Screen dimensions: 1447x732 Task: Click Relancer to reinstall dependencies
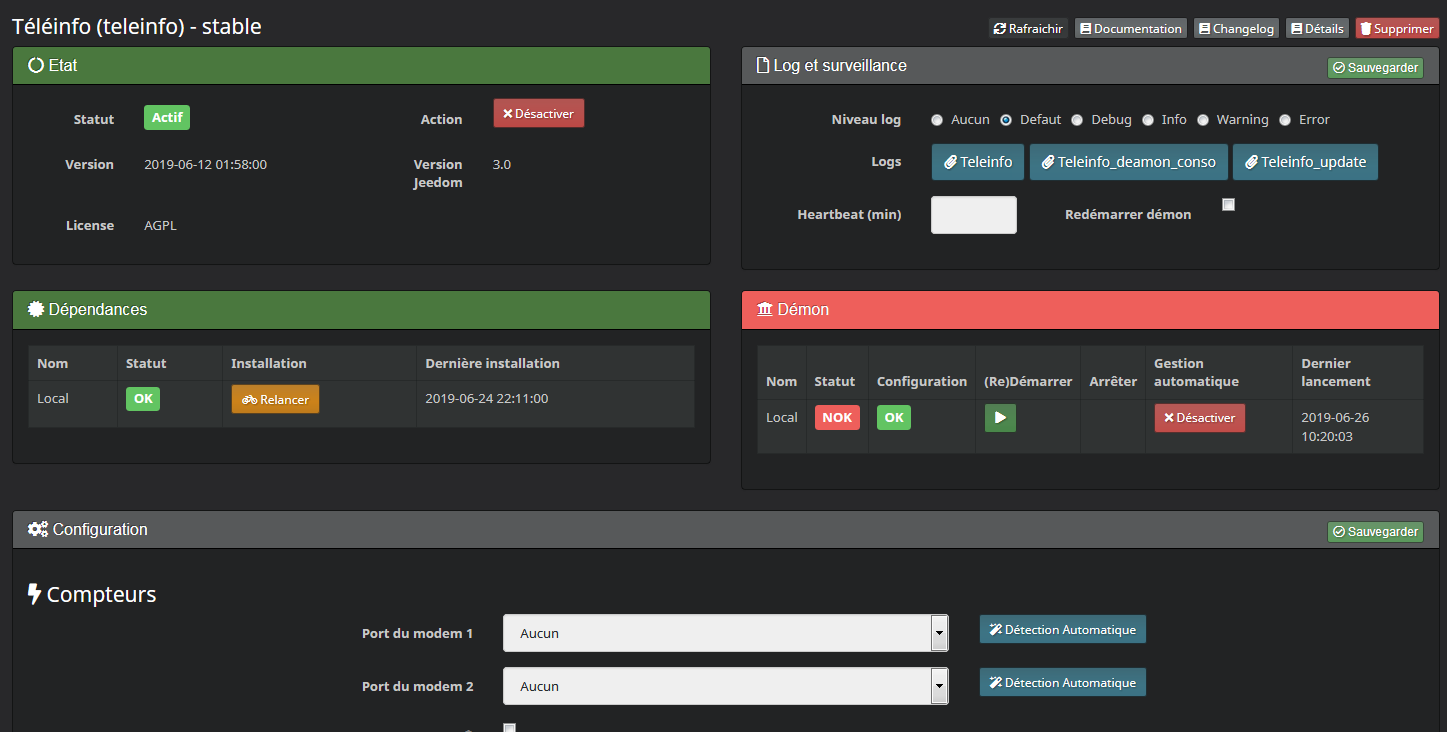coord(275,399)
